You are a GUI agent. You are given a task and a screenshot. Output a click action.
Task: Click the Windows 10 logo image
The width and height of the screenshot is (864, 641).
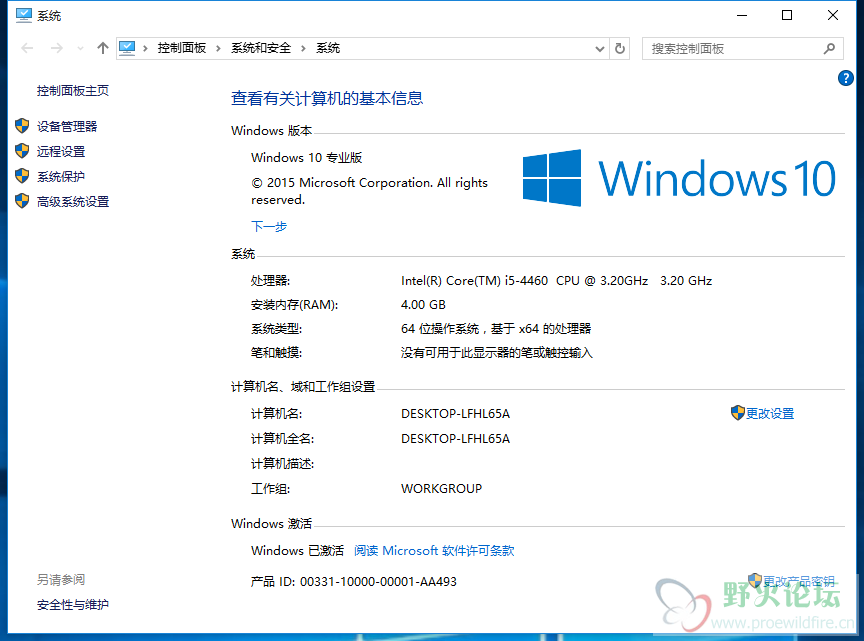coord(679,178)
